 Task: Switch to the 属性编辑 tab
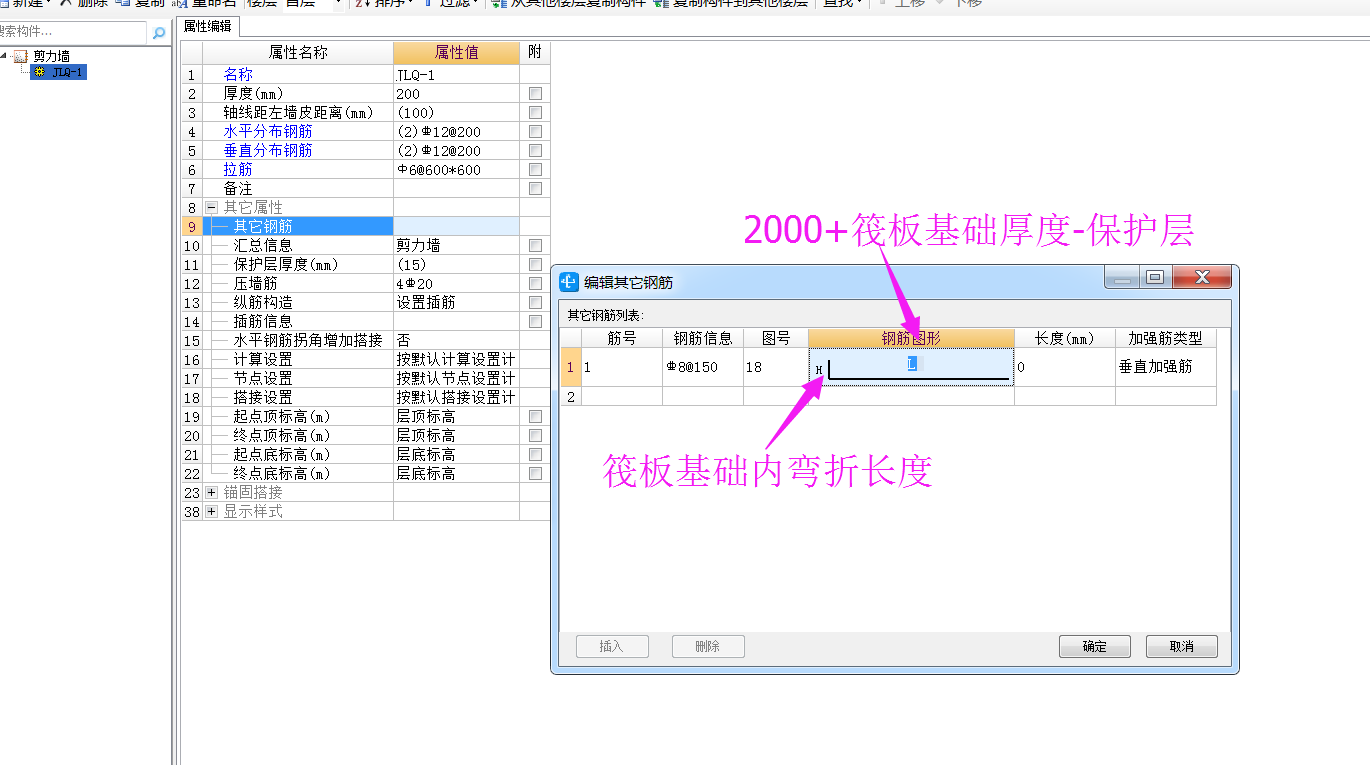[x=207, y=27]
